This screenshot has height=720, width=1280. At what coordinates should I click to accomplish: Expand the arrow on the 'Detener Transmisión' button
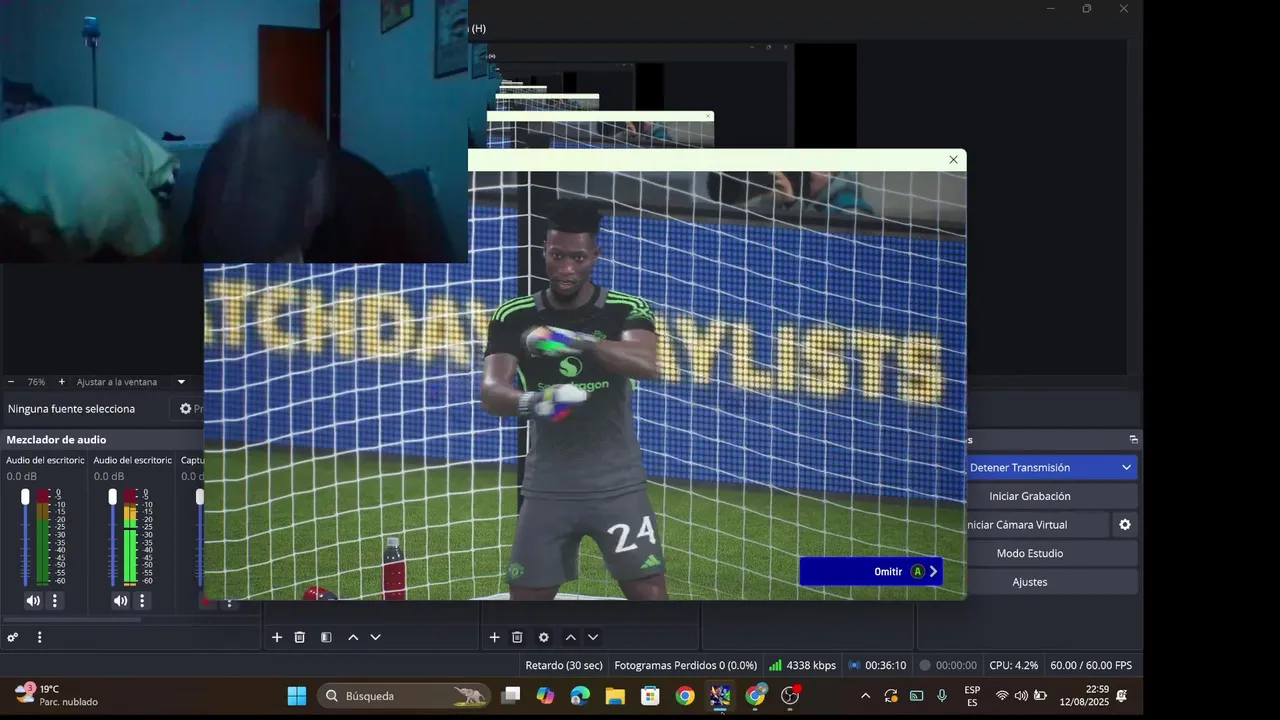(x=1126, y=468)
